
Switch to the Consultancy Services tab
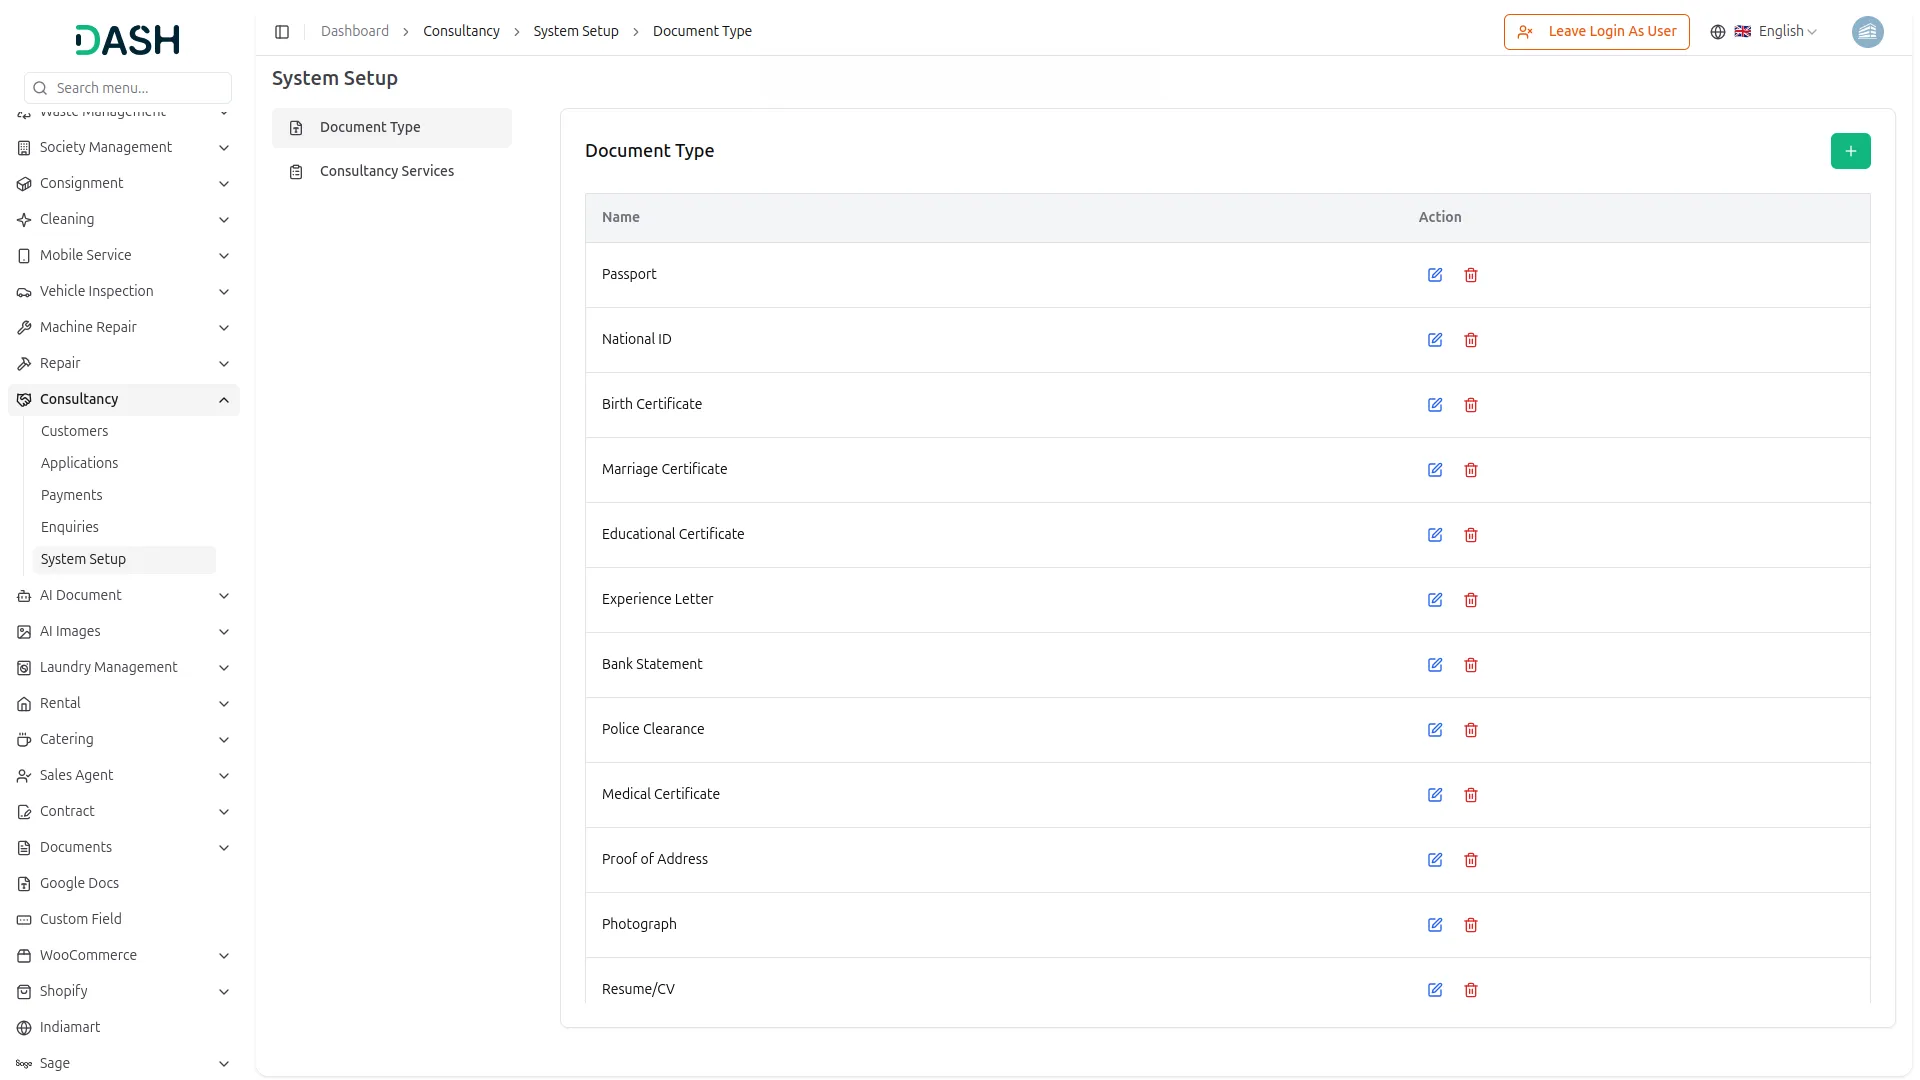click(387, 172)
